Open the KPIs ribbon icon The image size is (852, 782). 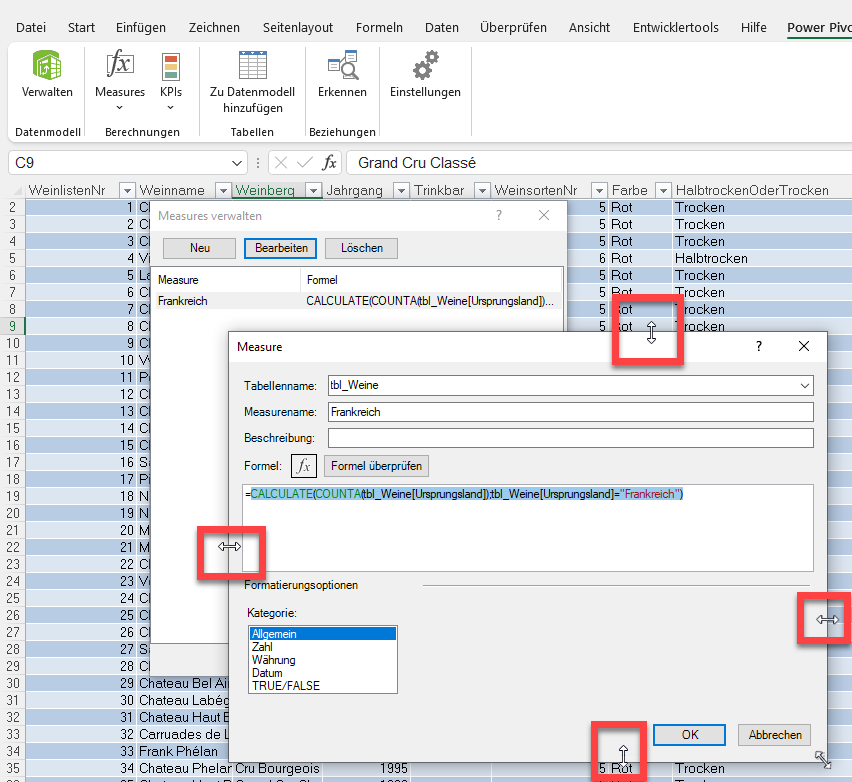click(x=171, y=68)
